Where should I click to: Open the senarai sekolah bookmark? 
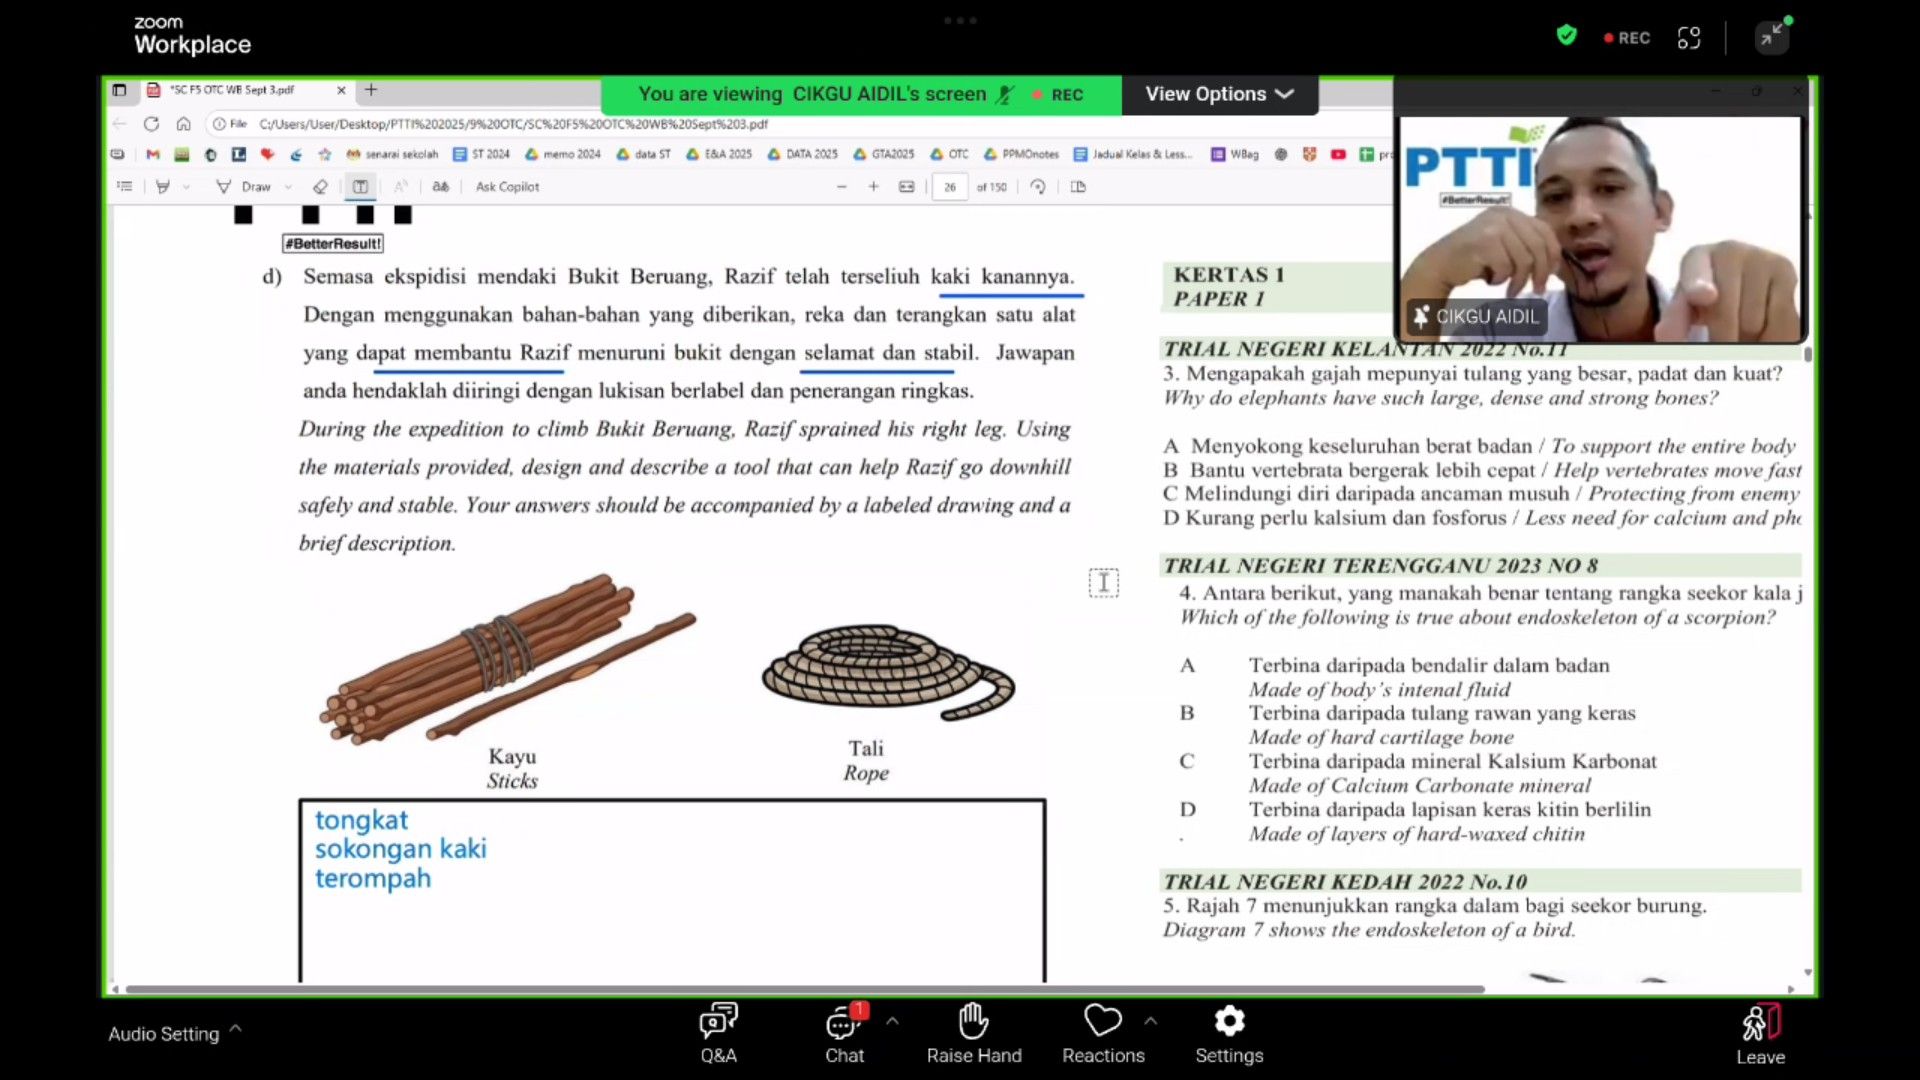[392, 154]
